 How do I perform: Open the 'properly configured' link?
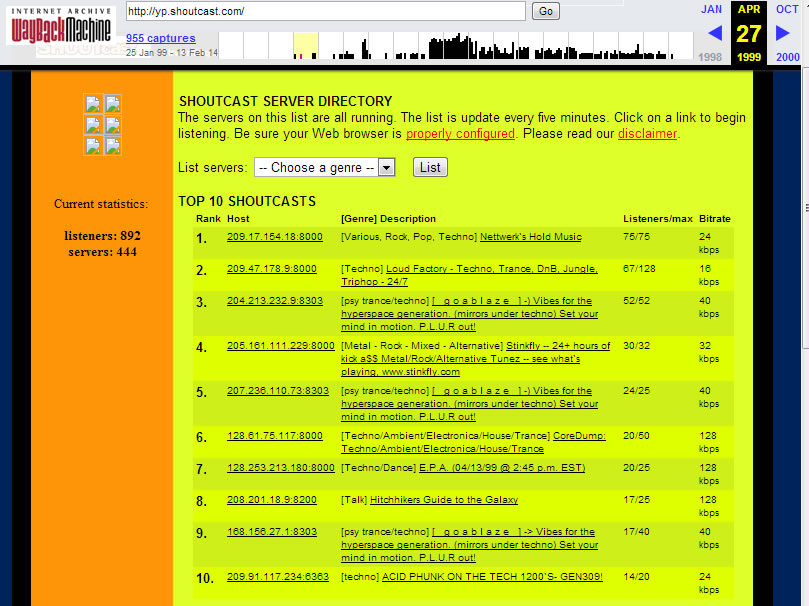460,133
